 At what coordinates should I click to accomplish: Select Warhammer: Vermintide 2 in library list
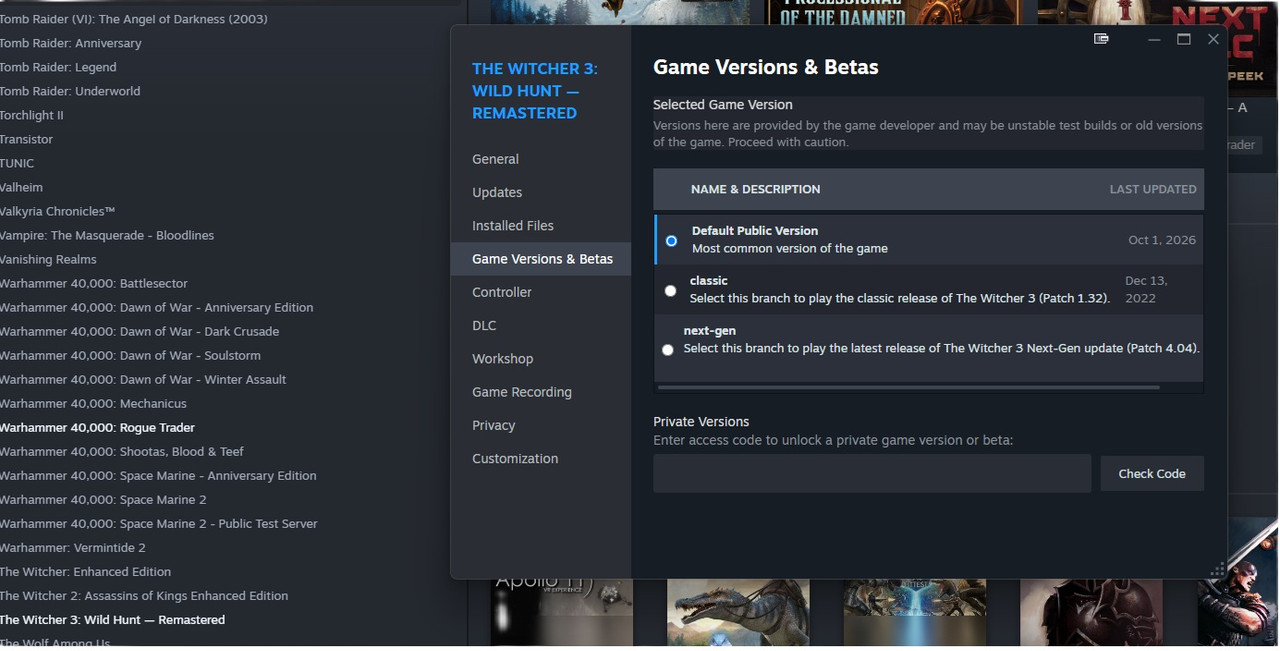click(x=73, y=547)
